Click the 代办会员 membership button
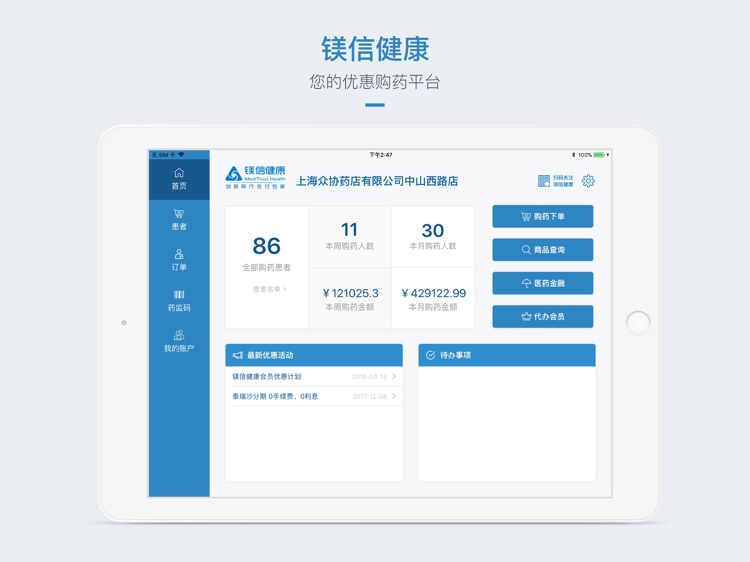Screen dimensions: 750x562 (542, 317)
